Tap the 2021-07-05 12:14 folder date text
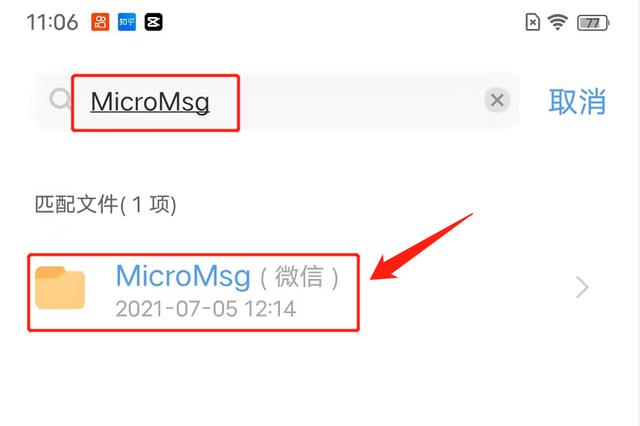This screenshot has width=640, height=426. [206, 309]
